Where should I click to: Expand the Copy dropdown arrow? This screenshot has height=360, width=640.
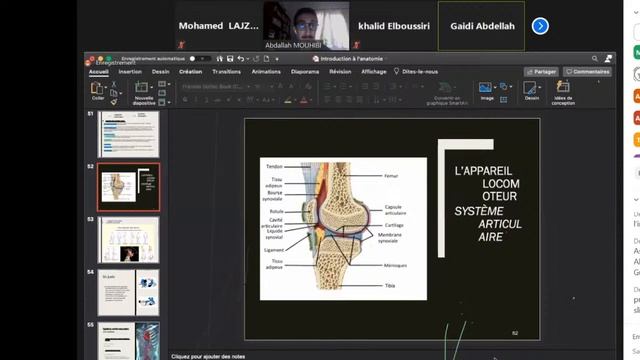coord(120,93)
